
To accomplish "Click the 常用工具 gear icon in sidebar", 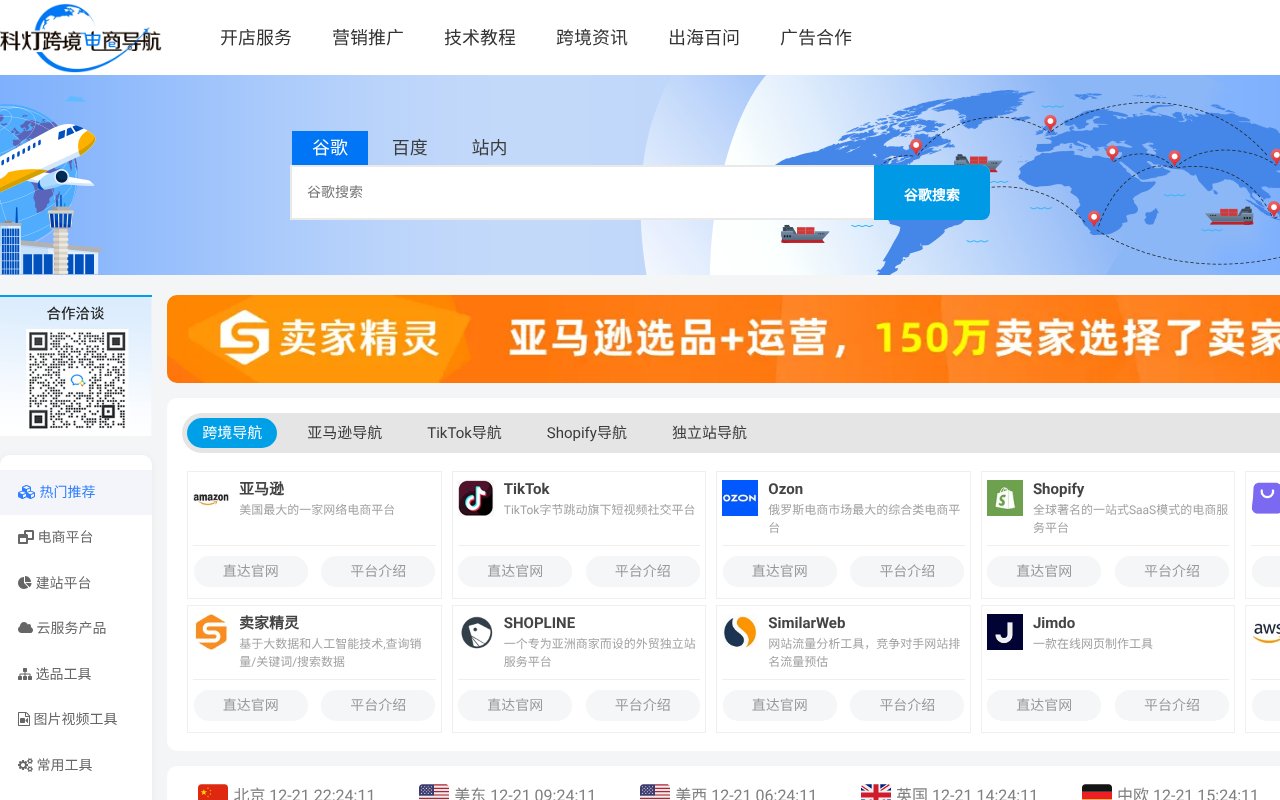I will click(25, 764).
